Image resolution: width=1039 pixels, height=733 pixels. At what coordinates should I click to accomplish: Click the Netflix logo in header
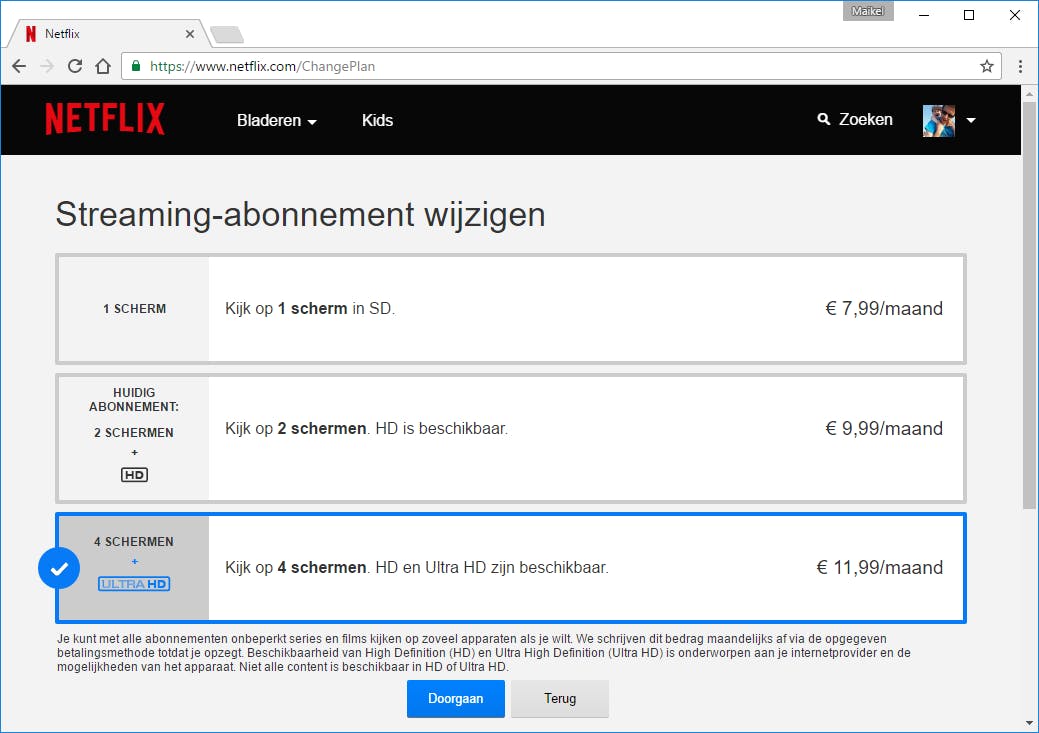pos(105,119)
